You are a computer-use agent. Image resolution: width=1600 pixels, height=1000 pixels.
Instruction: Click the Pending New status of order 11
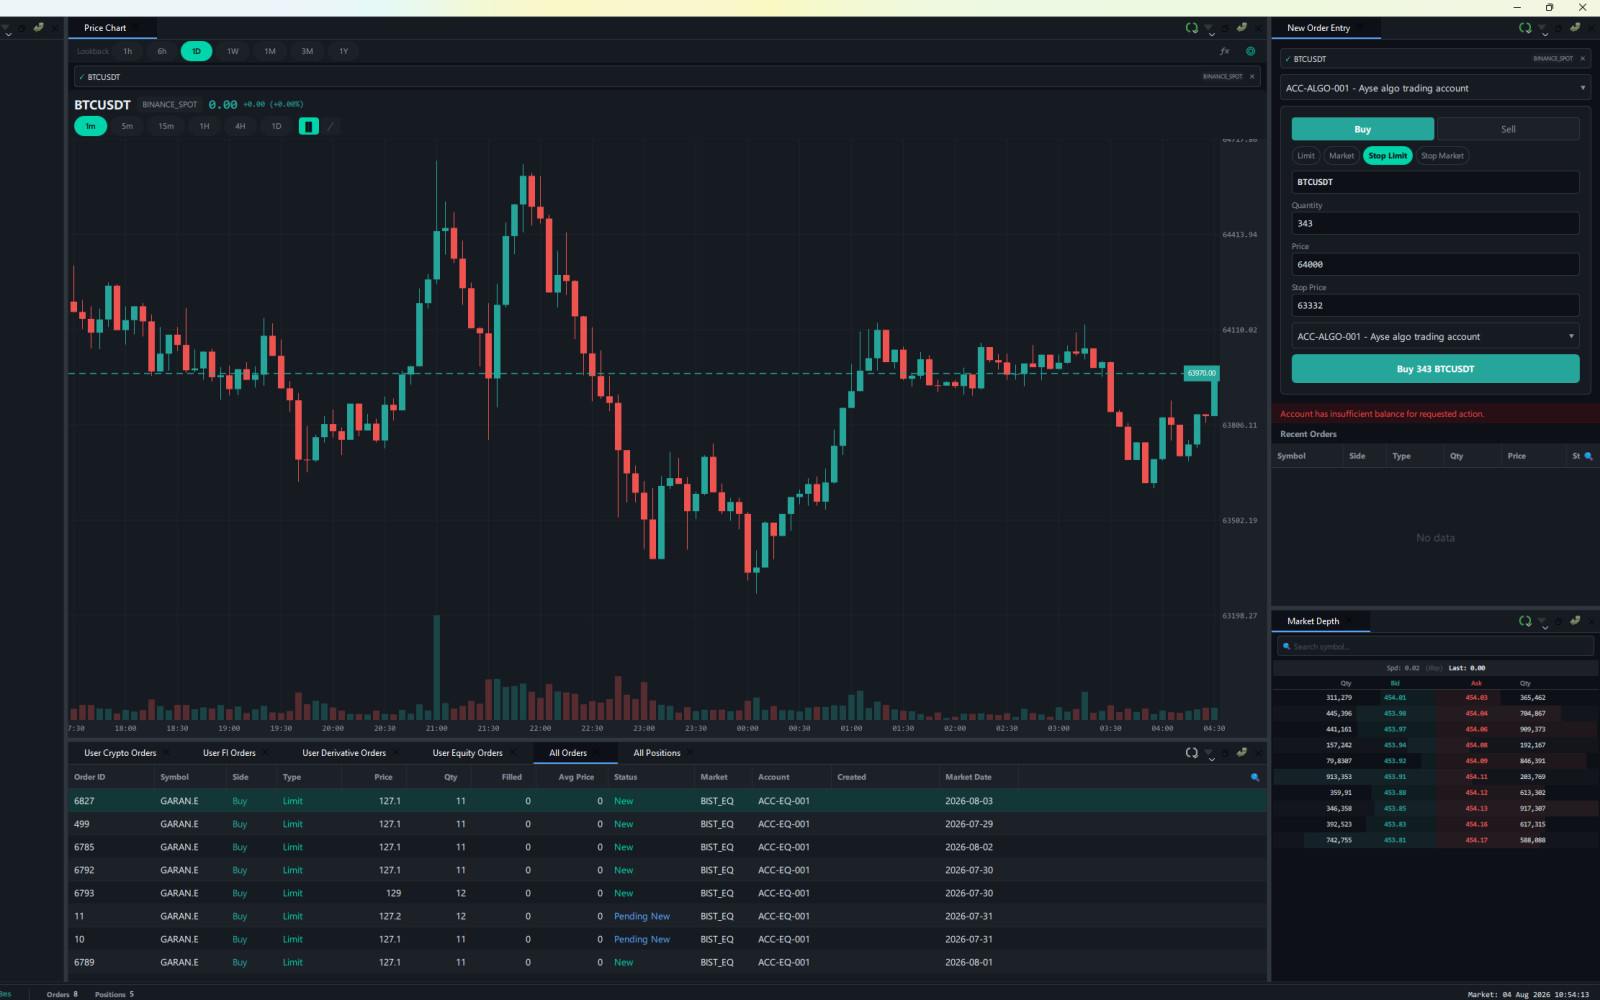click(642, 916)
